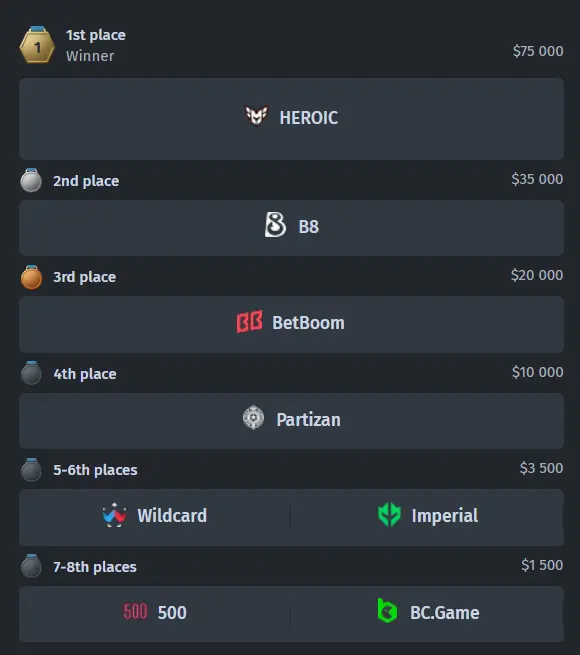Open the BC.Game team page
580x655 pixels.
(x=445, y=613)
